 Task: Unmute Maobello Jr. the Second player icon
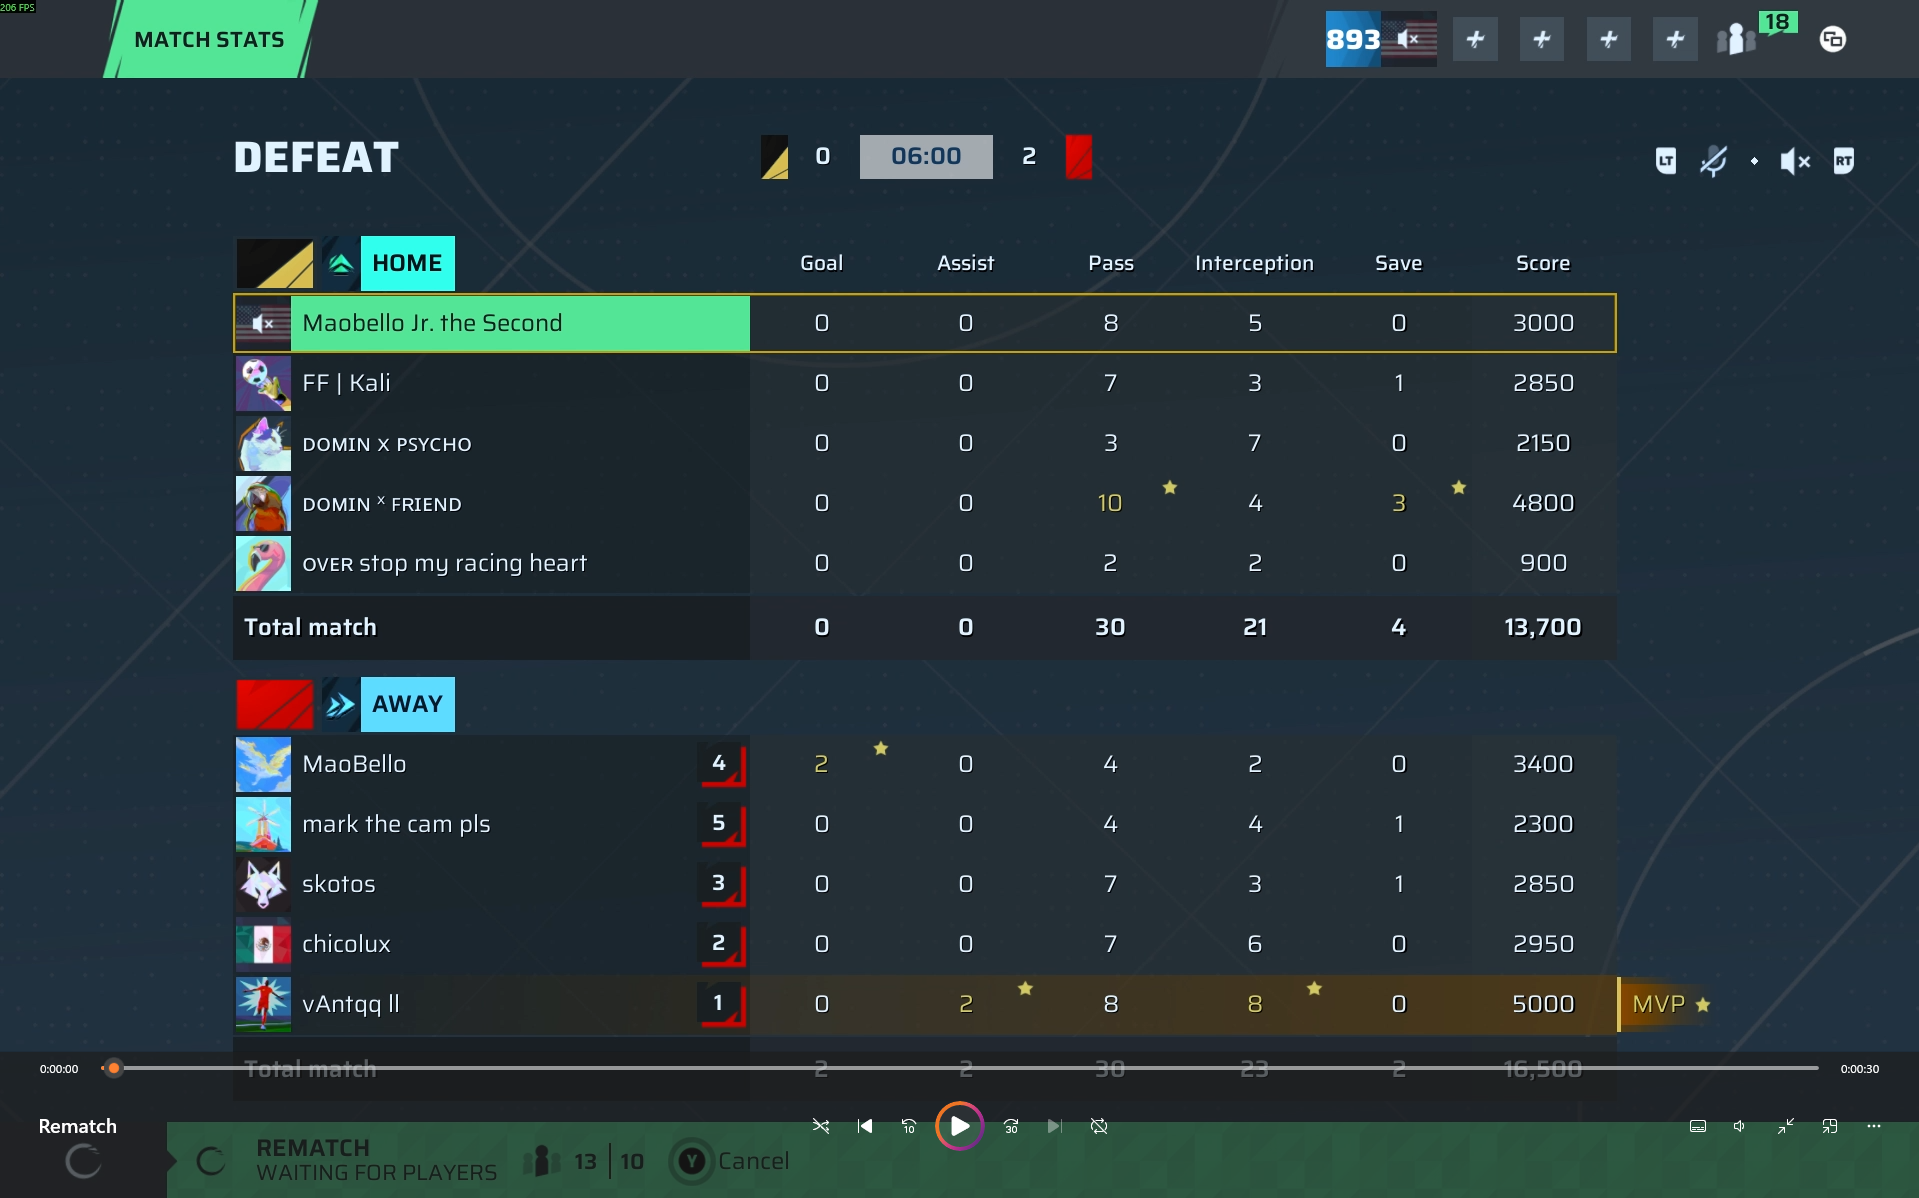[263, 323]
